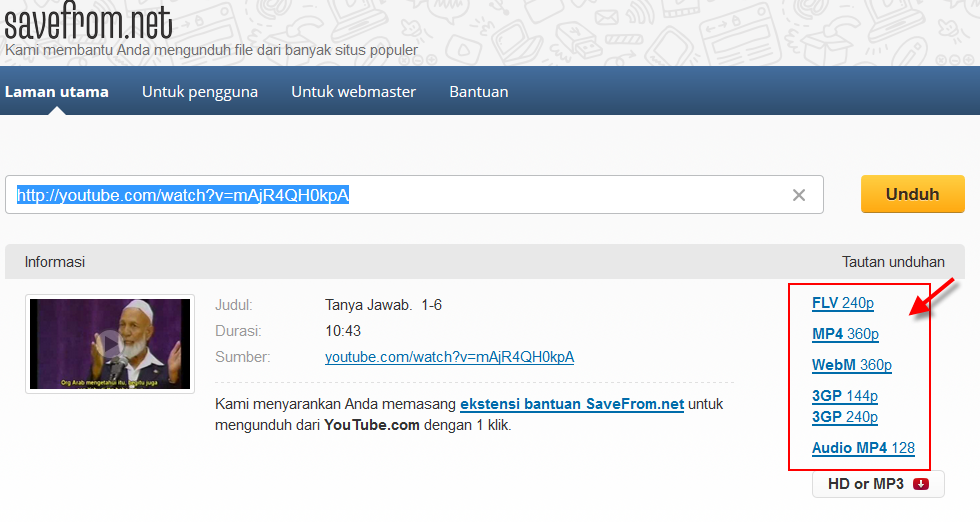Click the Durasi label
Viewport: 980px width, 522px height.
tap(238, 331)
